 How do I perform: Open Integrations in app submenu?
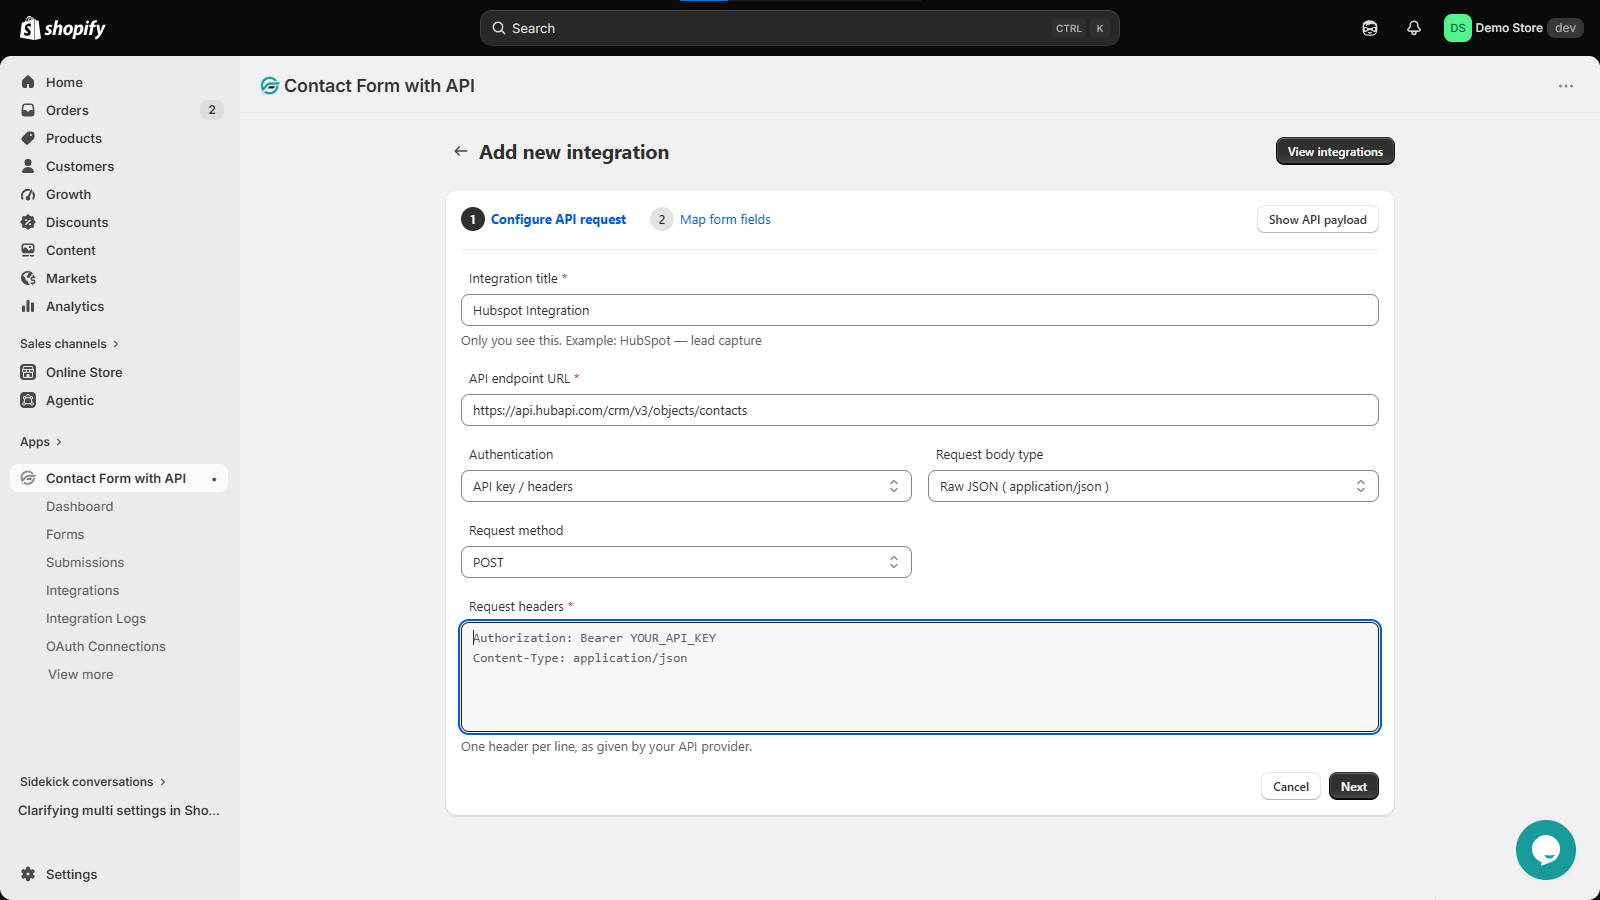pyautogui.click(x=82, y=590)
